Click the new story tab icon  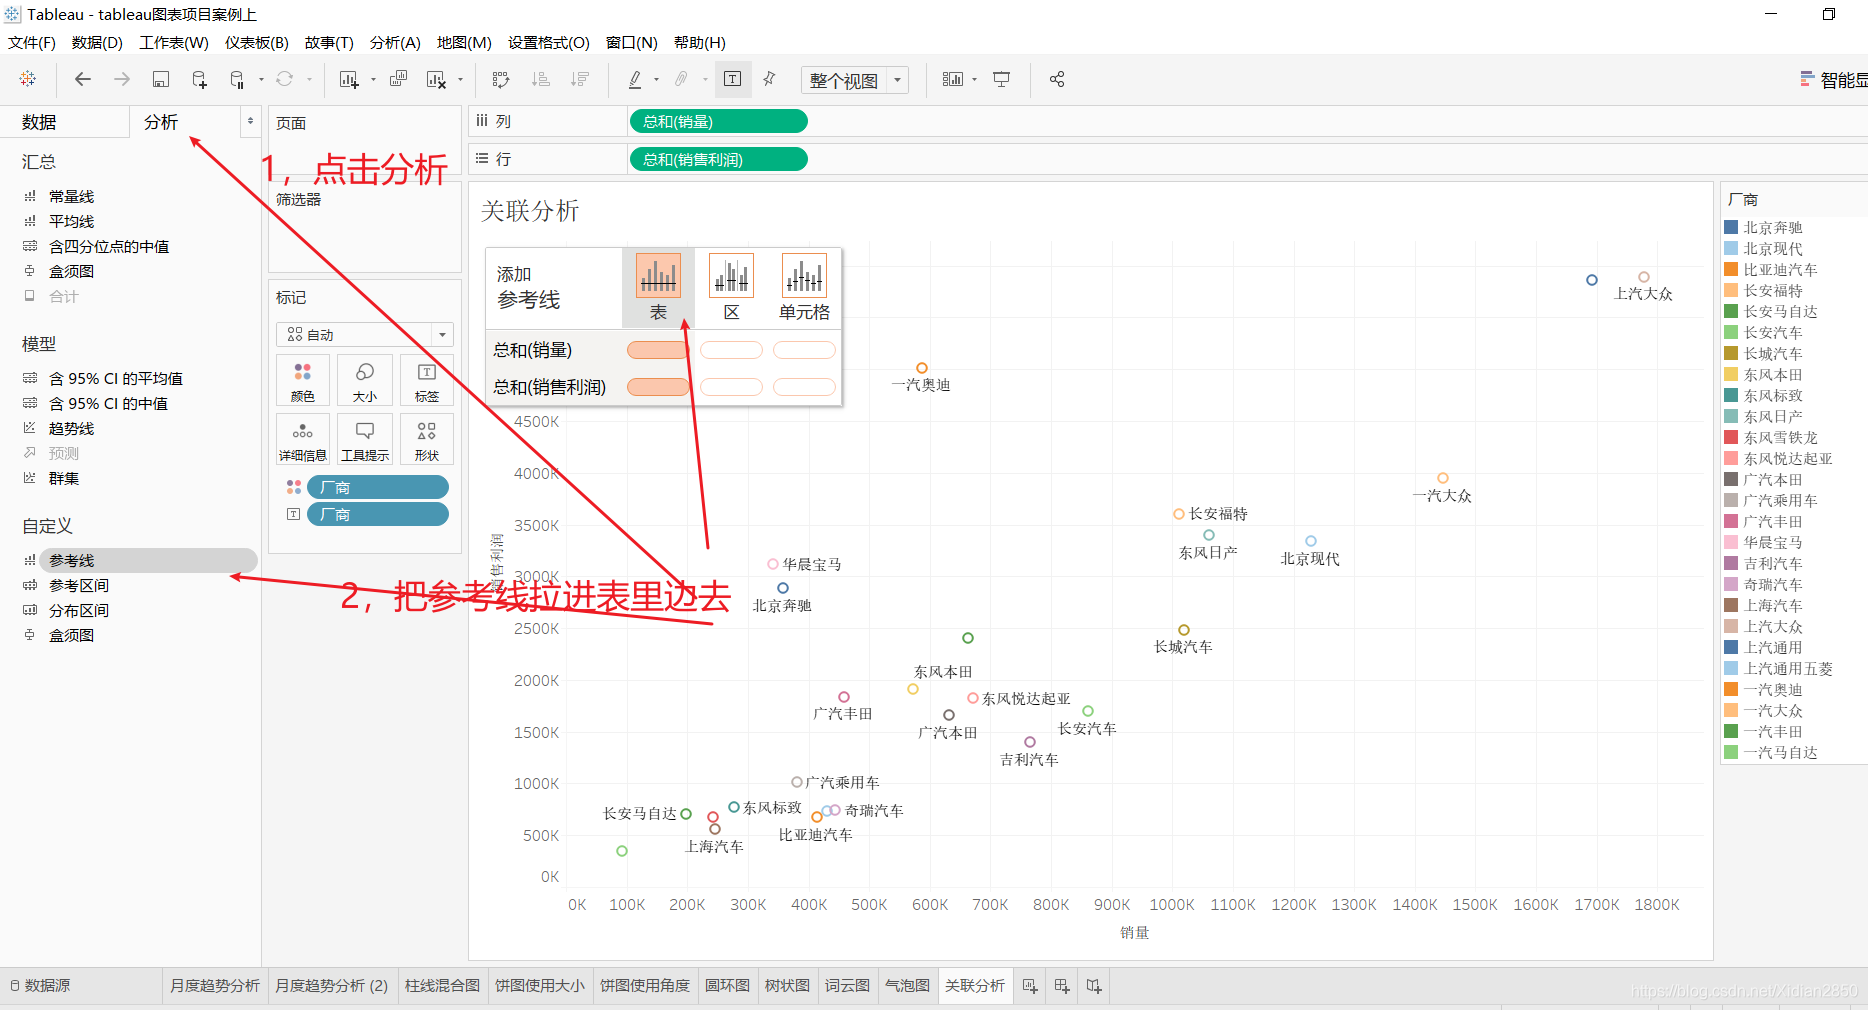pos(1094,986)
